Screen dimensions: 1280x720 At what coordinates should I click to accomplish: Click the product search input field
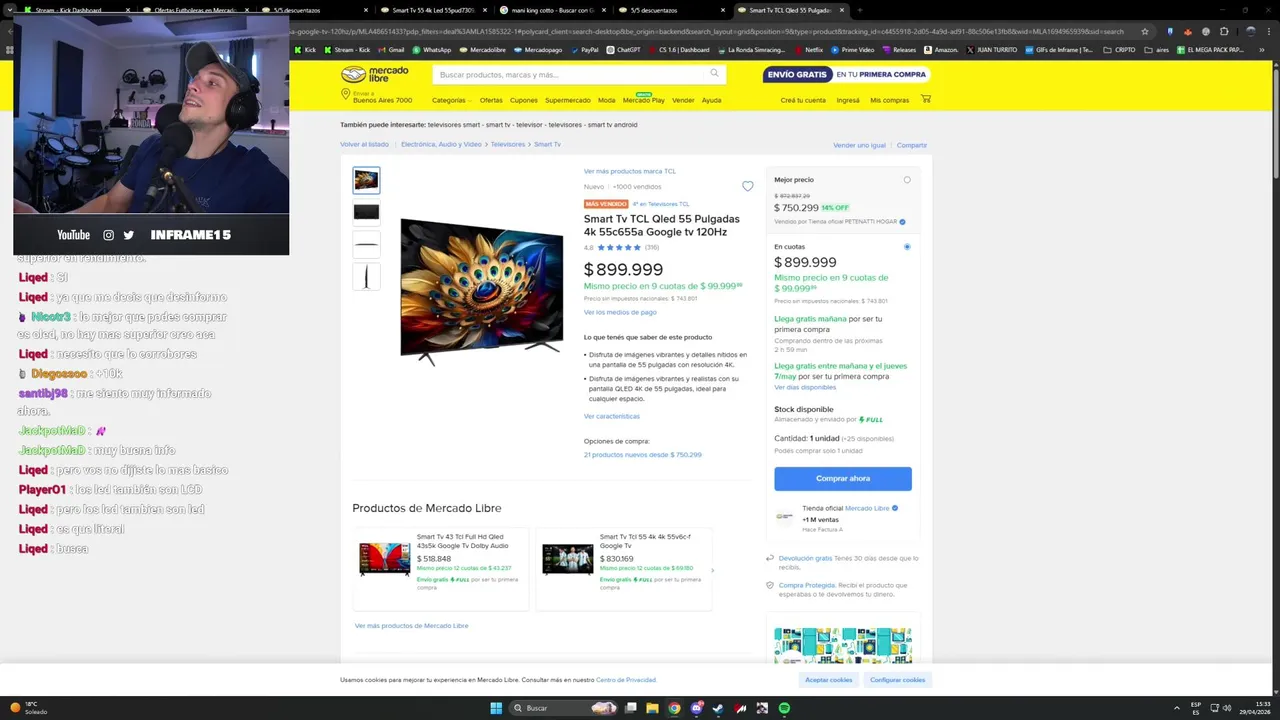[x=570, y=74]
